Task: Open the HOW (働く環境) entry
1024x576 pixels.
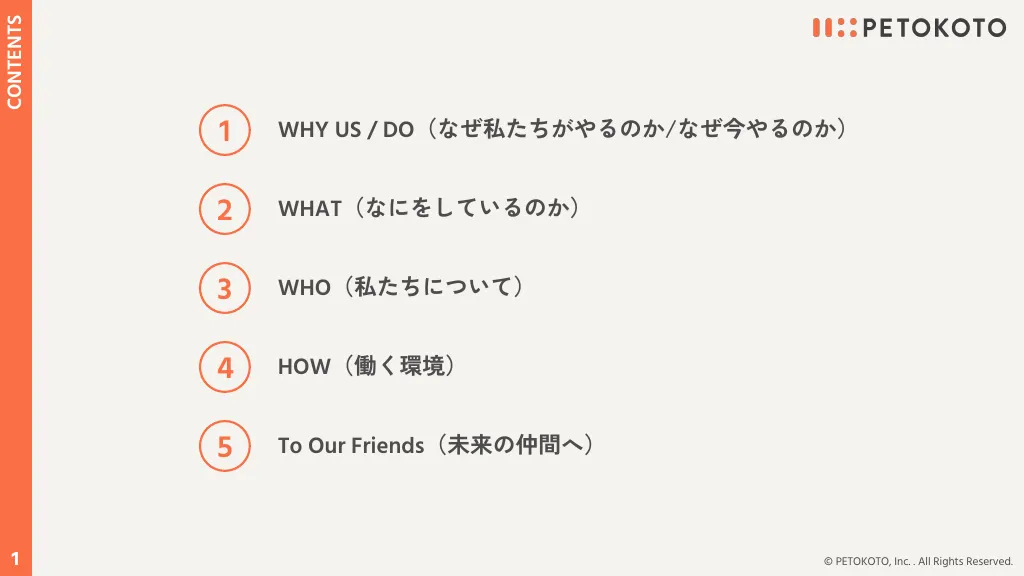Action: [367, 366]
